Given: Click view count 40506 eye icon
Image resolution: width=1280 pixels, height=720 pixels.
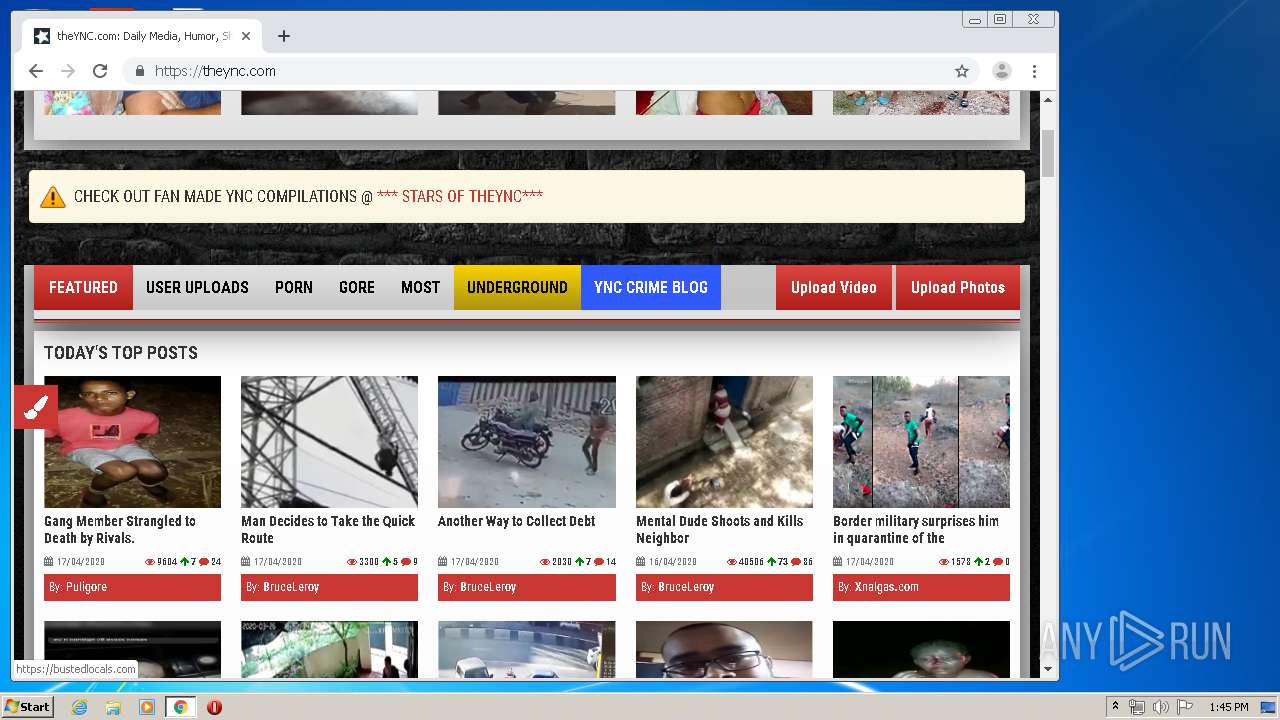Looking at the screenshot, I should [732, 562].
